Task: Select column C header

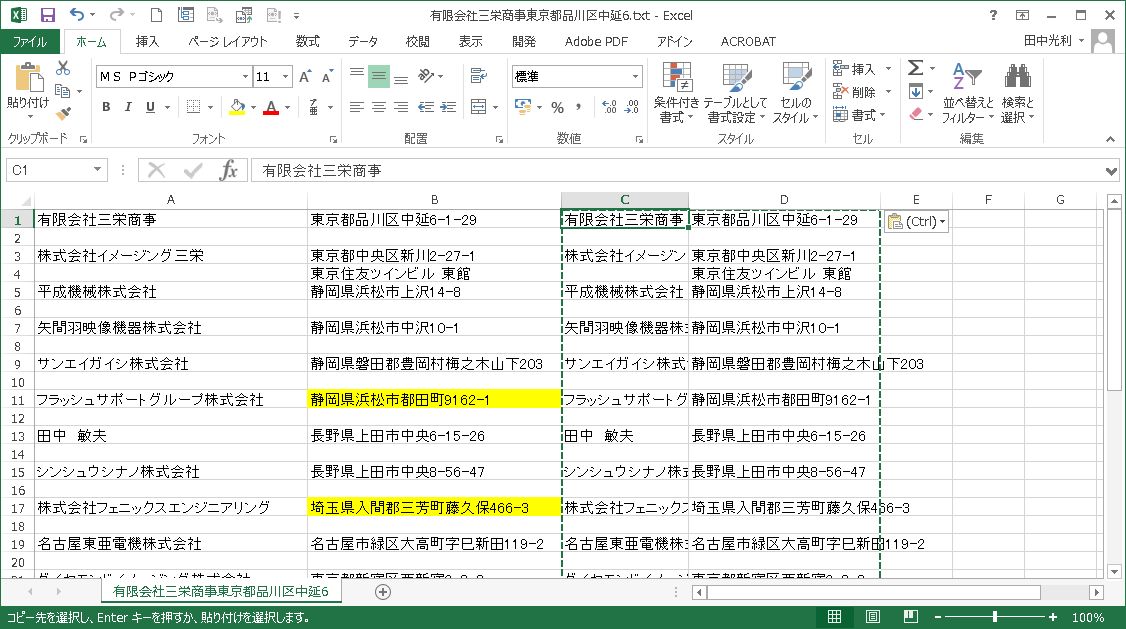Action: pos(624,200)
